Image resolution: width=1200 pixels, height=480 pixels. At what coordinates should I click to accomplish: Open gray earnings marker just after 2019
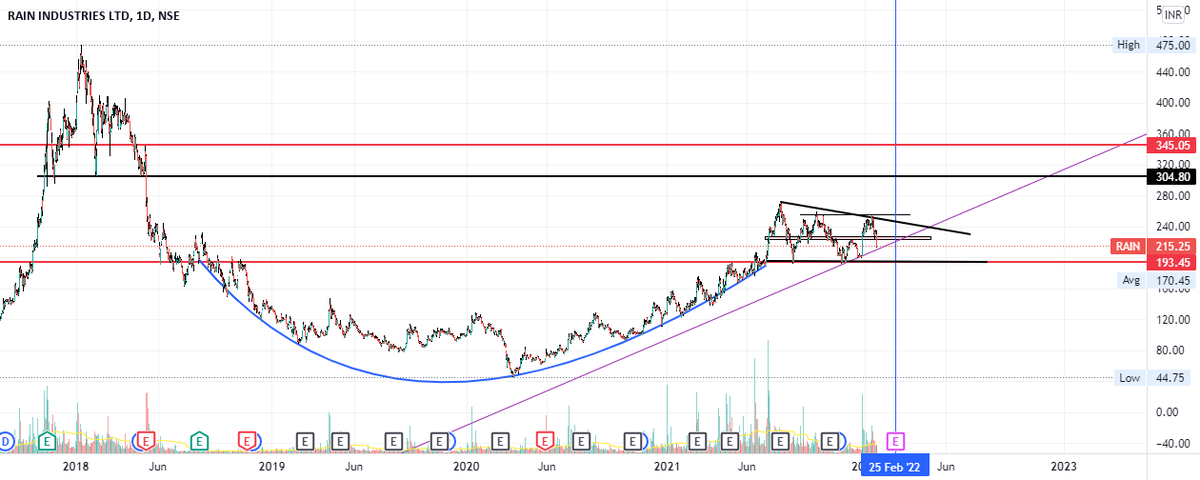tap(305, 441)
